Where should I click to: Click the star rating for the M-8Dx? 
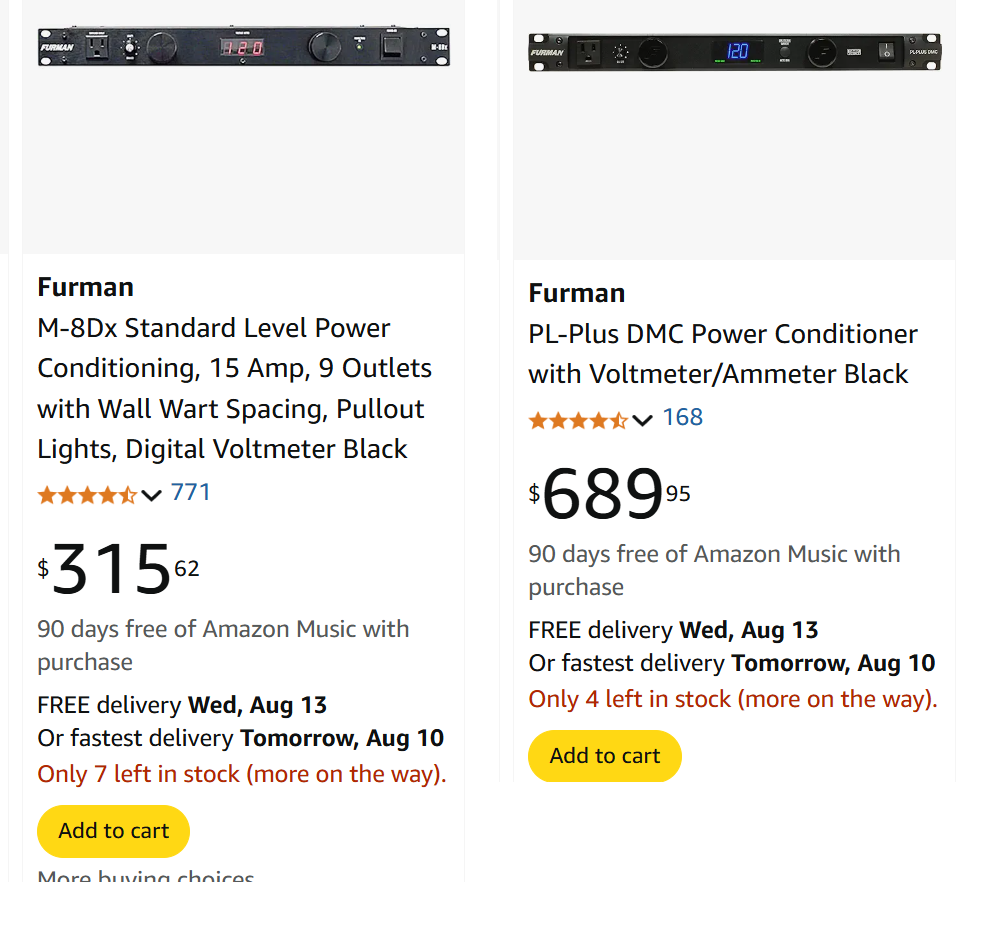87,494
